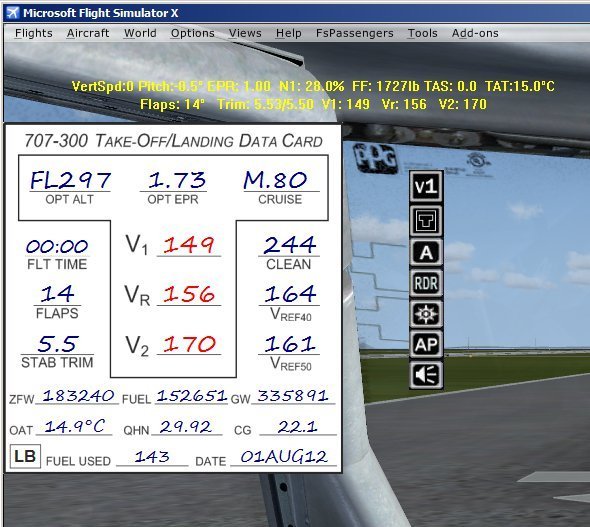The image size is (590, 527).
Task: Click the QHN 29.92 value
Action: click(x=186, y=427)
